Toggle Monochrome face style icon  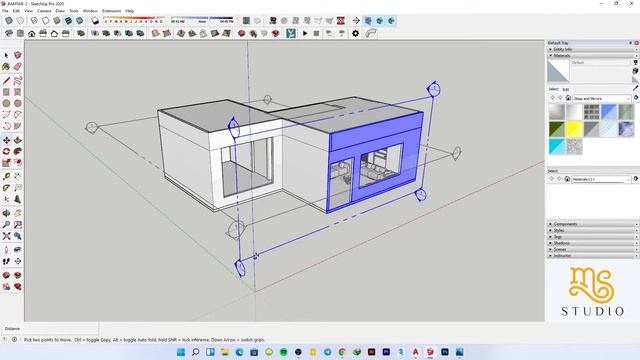coord(80,21)
